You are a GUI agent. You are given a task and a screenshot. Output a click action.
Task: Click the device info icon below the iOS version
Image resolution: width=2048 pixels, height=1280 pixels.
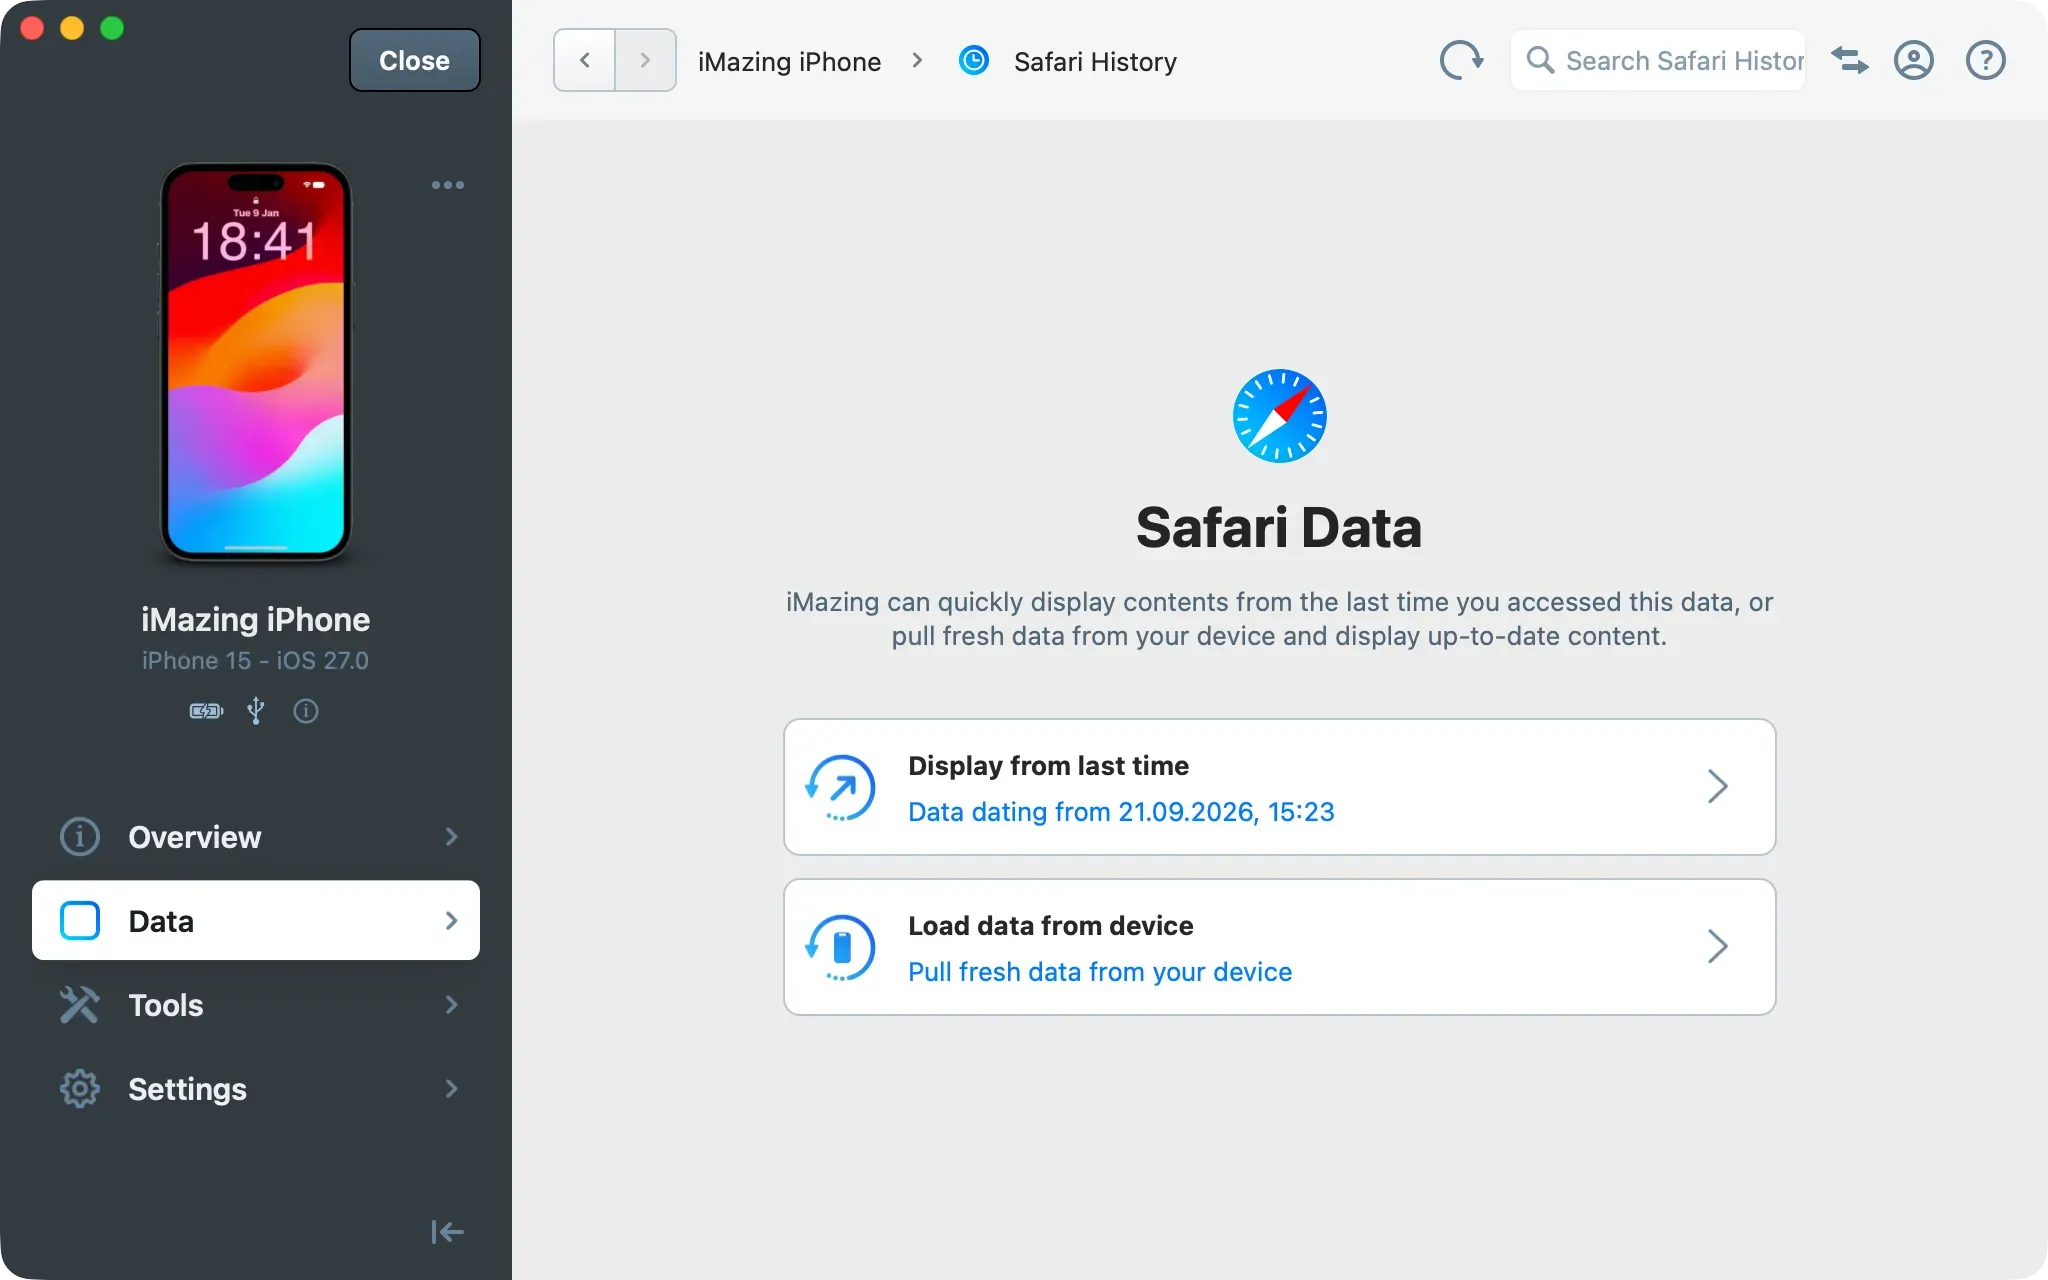tap(305, 711)
